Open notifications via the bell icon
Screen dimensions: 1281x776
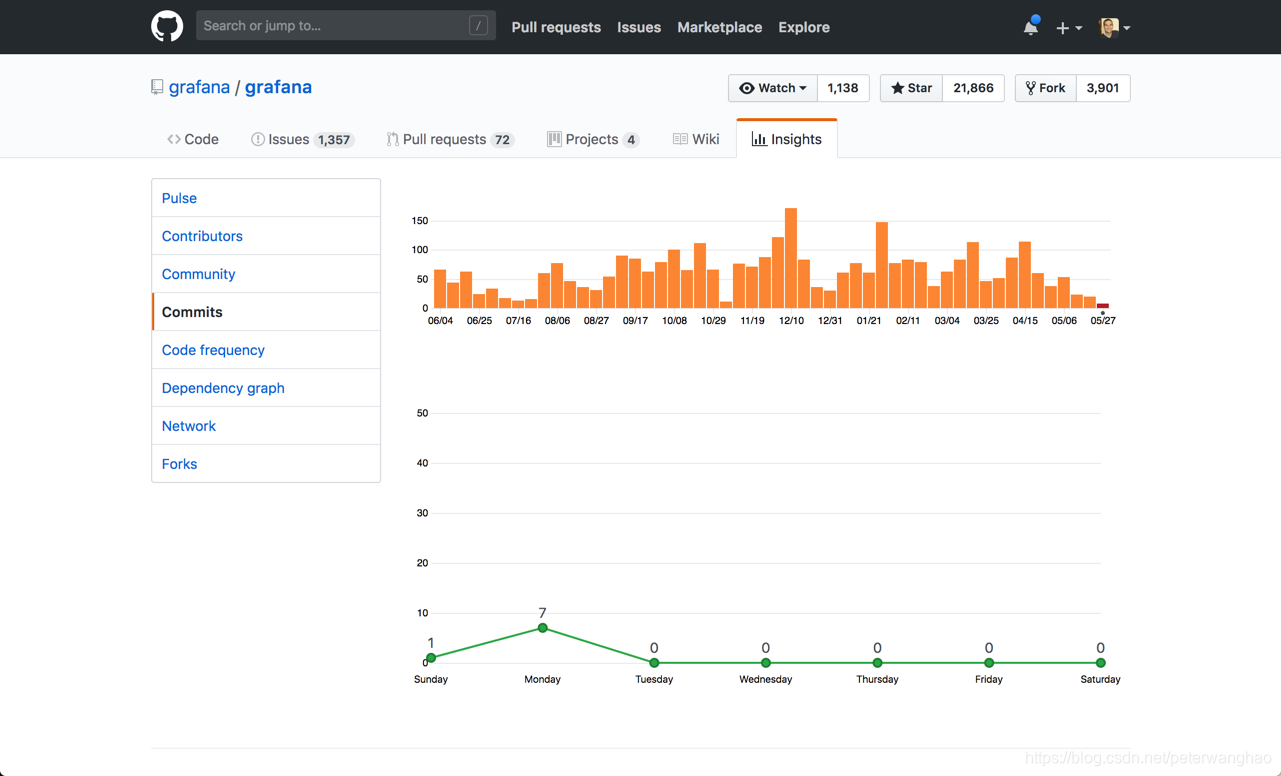(x=1031, y=26)
